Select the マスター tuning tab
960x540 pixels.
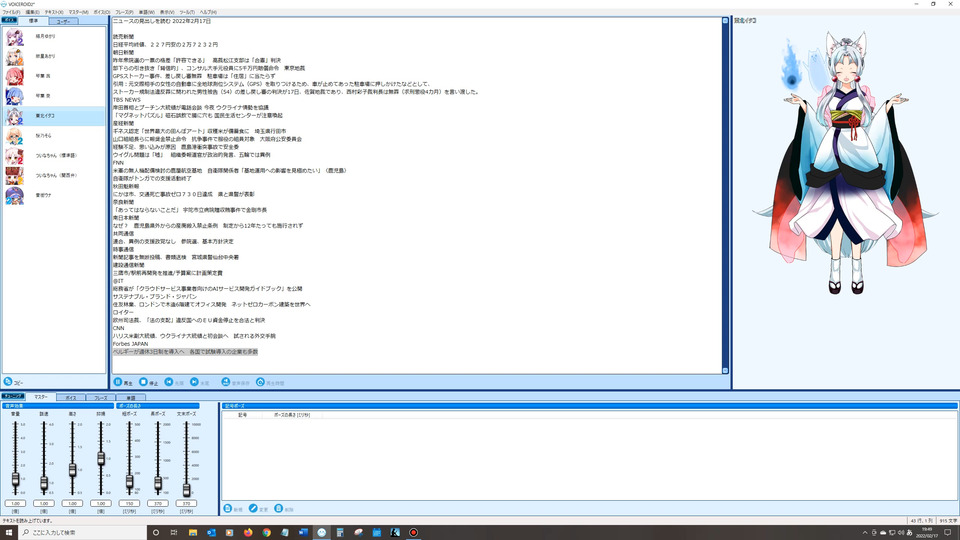pos(40,397)
